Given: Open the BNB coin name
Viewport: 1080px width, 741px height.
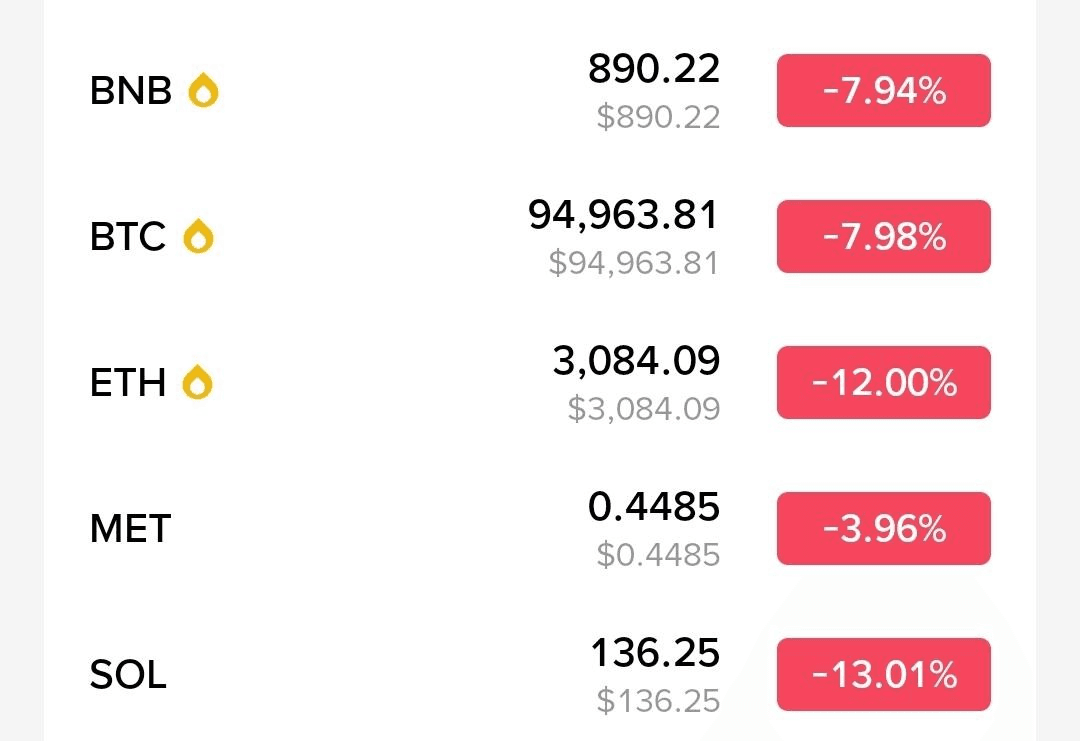Looking at the screenshot, I should click(x=131, y=91).
